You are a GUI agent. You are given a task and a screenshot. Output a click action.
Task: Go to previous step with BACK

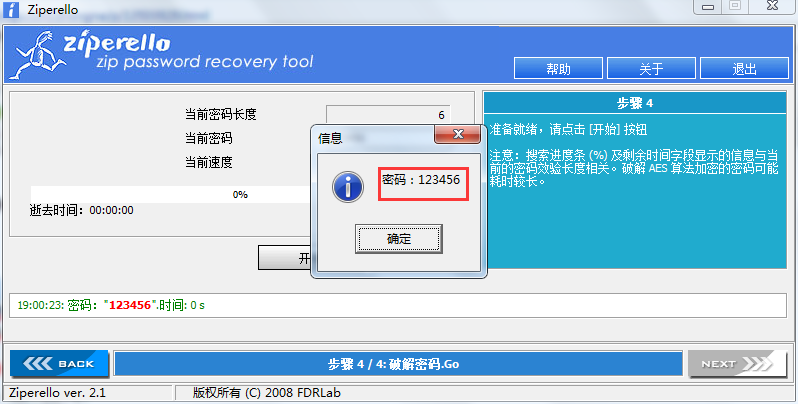coord(60,364)
